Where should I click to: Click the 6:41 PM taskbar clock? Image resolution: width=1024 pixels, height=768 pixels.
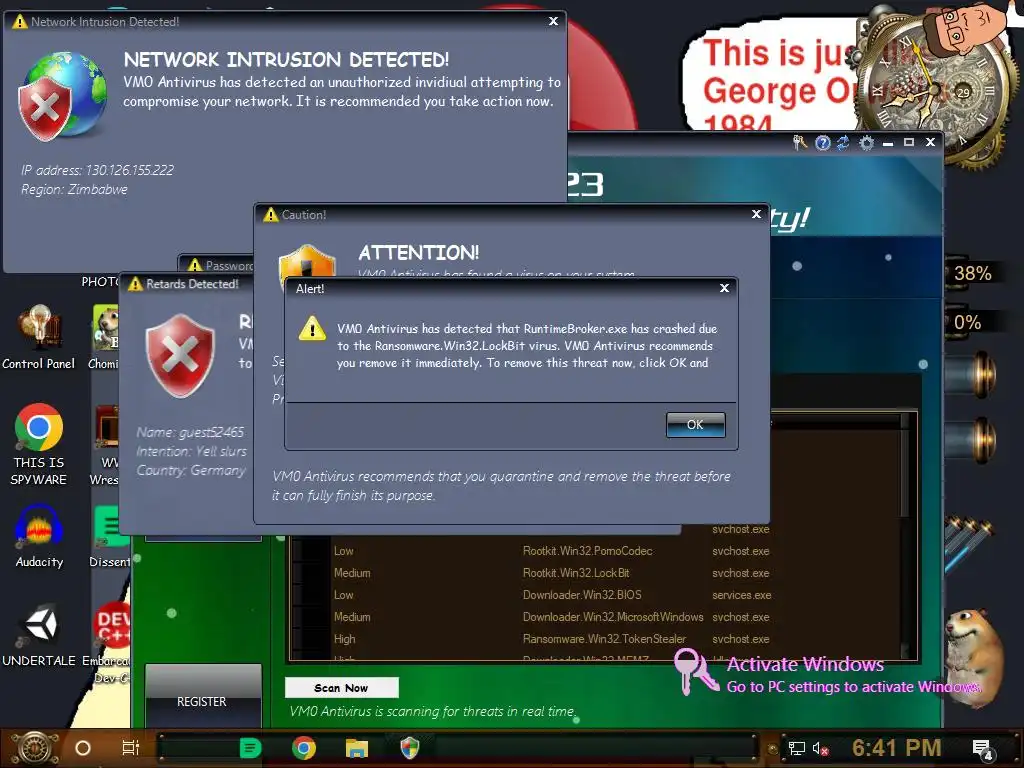[896, 748]
